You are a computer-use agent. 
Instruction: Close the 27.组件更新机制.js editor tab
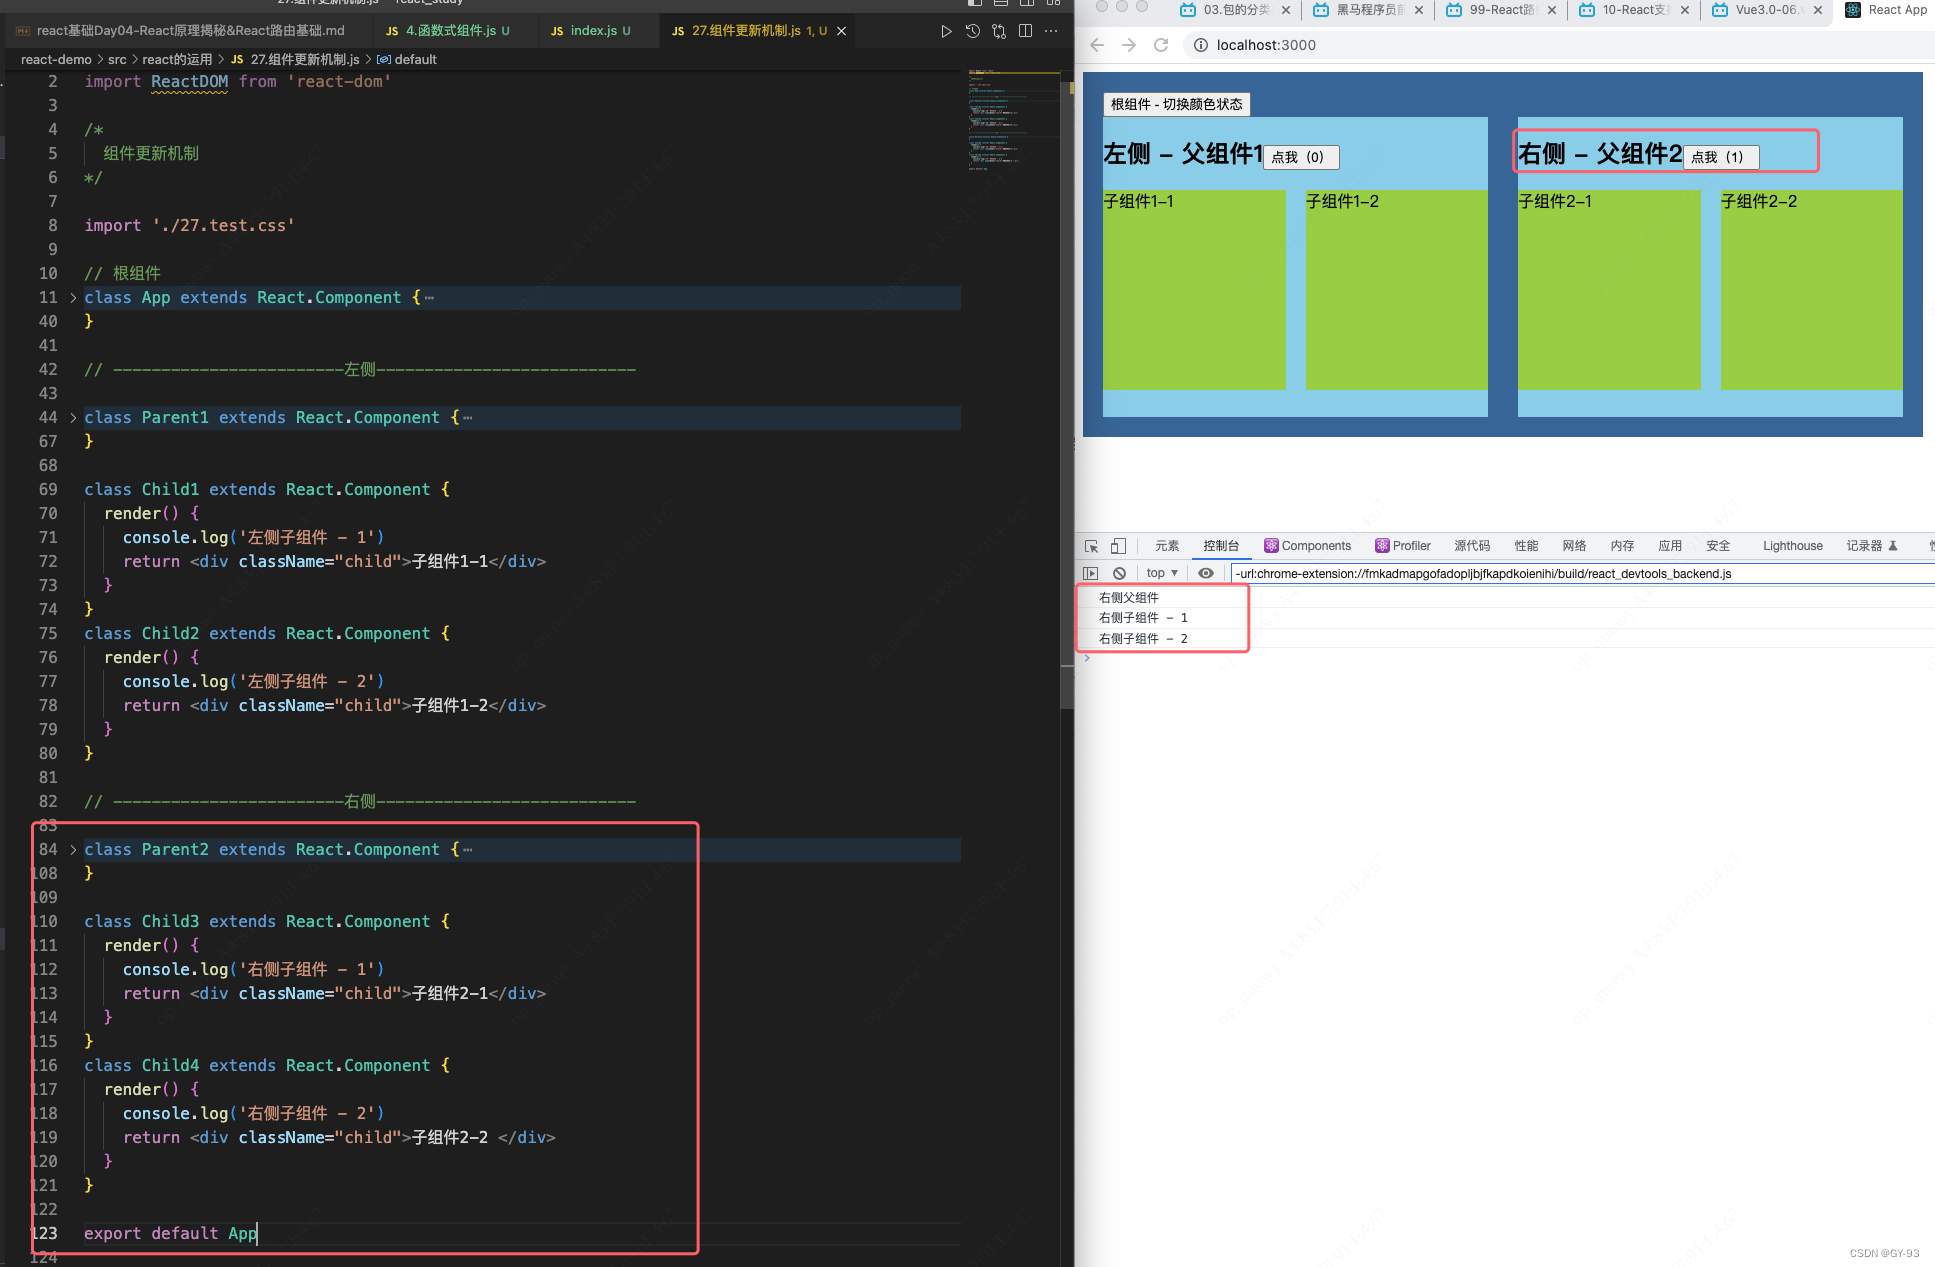[x=841, y=31]
